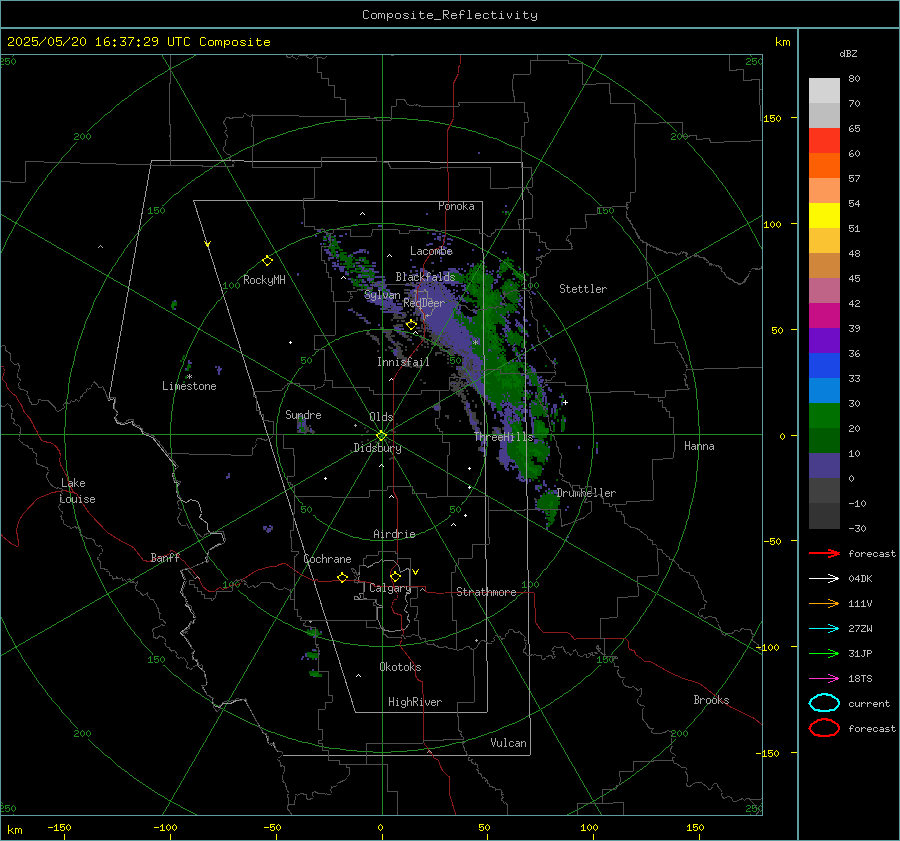Viewport: 900px width, 841px height.
Task: Click the Cochrane town label
Action: coord(327,559)
